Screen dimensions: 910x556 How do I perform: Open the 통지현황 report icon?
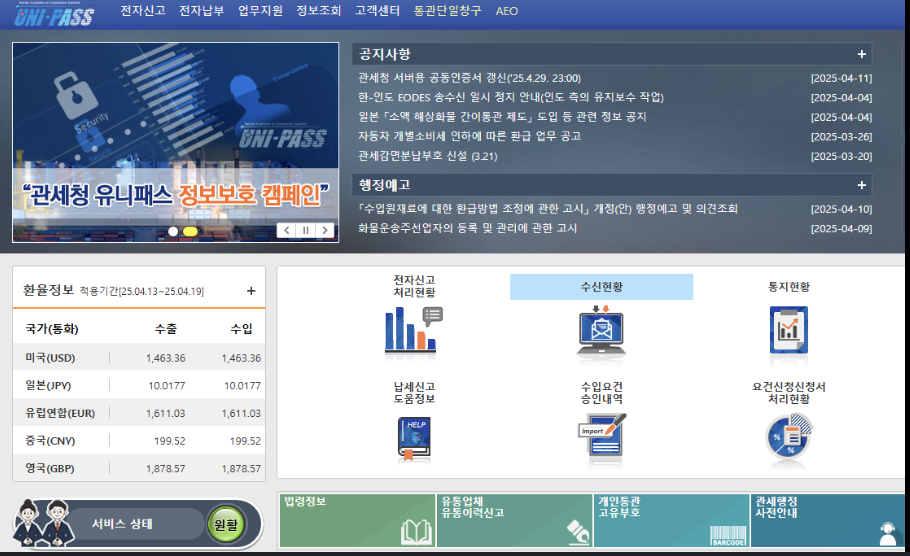click(789, 330)
